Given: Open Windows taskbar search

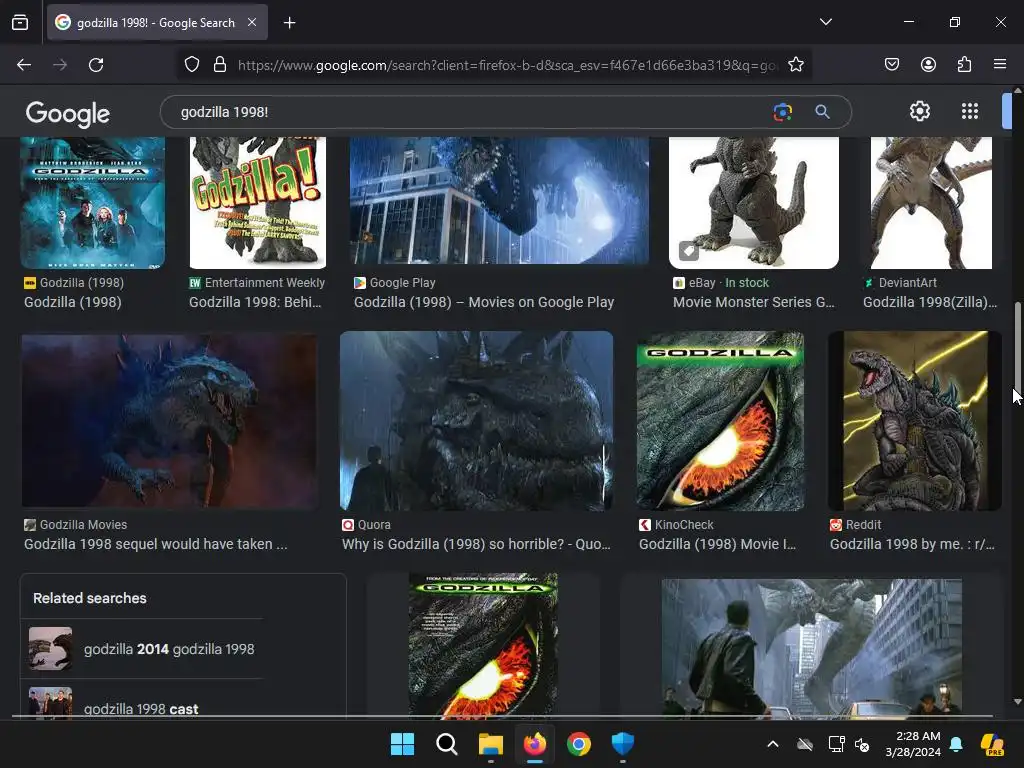Looking at the screenshot, I should (x=447, y=744).
